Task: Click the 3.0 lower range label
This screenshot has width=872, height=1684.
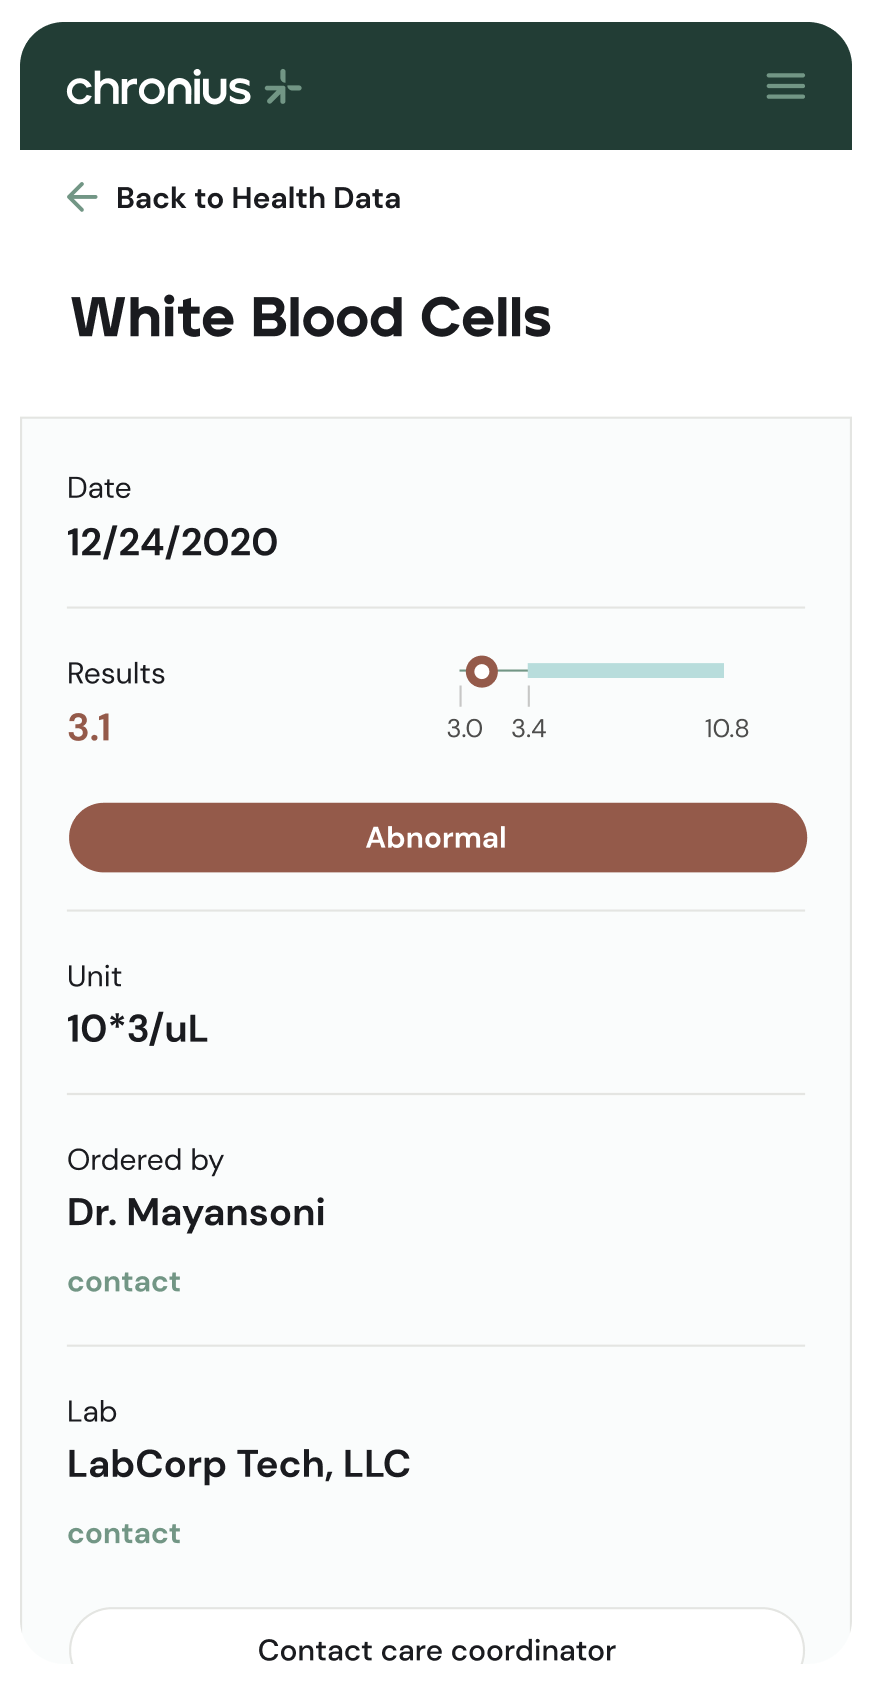Action: [464, 729]
